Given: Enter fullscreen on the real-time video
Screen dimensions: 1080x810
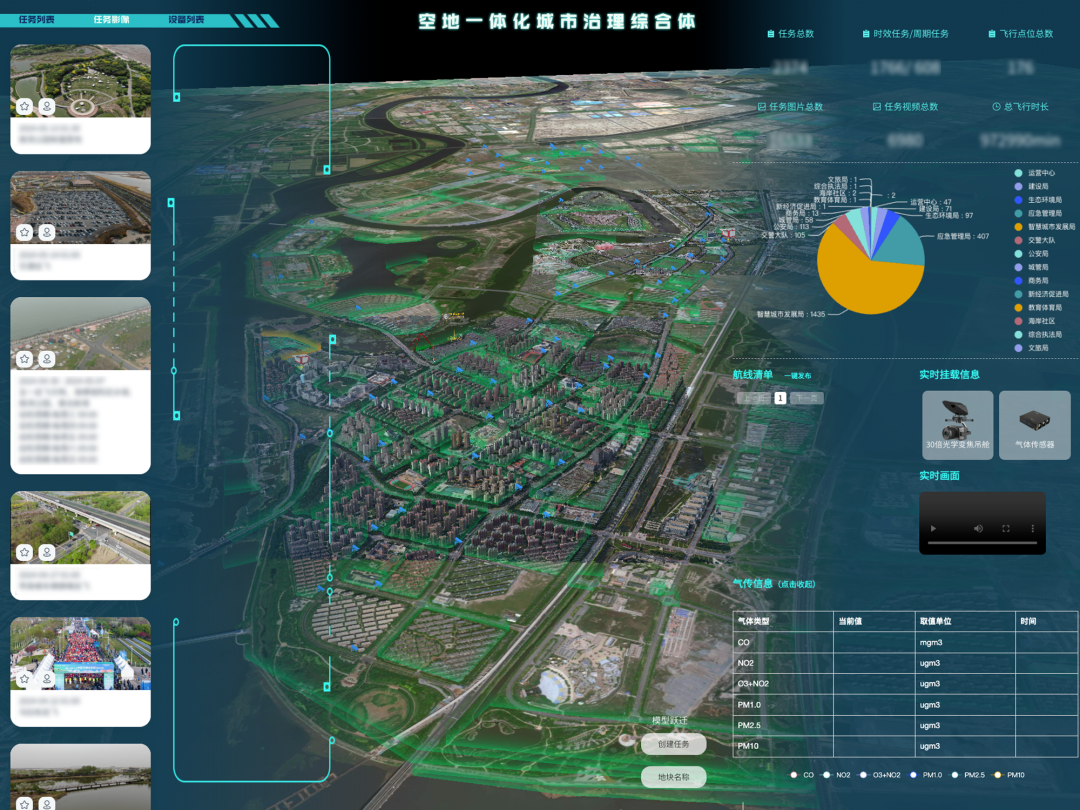Looking at the screenshot, I should [1006, 528].
